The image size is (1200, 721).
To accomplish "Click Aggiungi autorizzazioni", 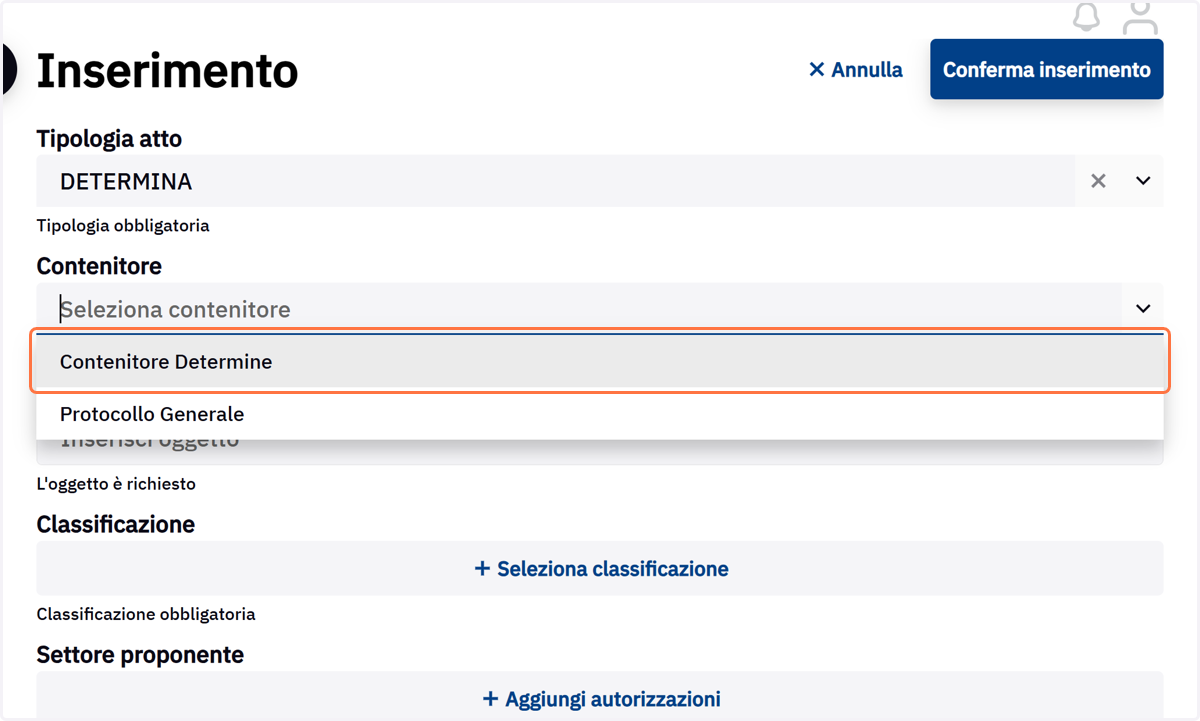I will click(x=600, y=698).
